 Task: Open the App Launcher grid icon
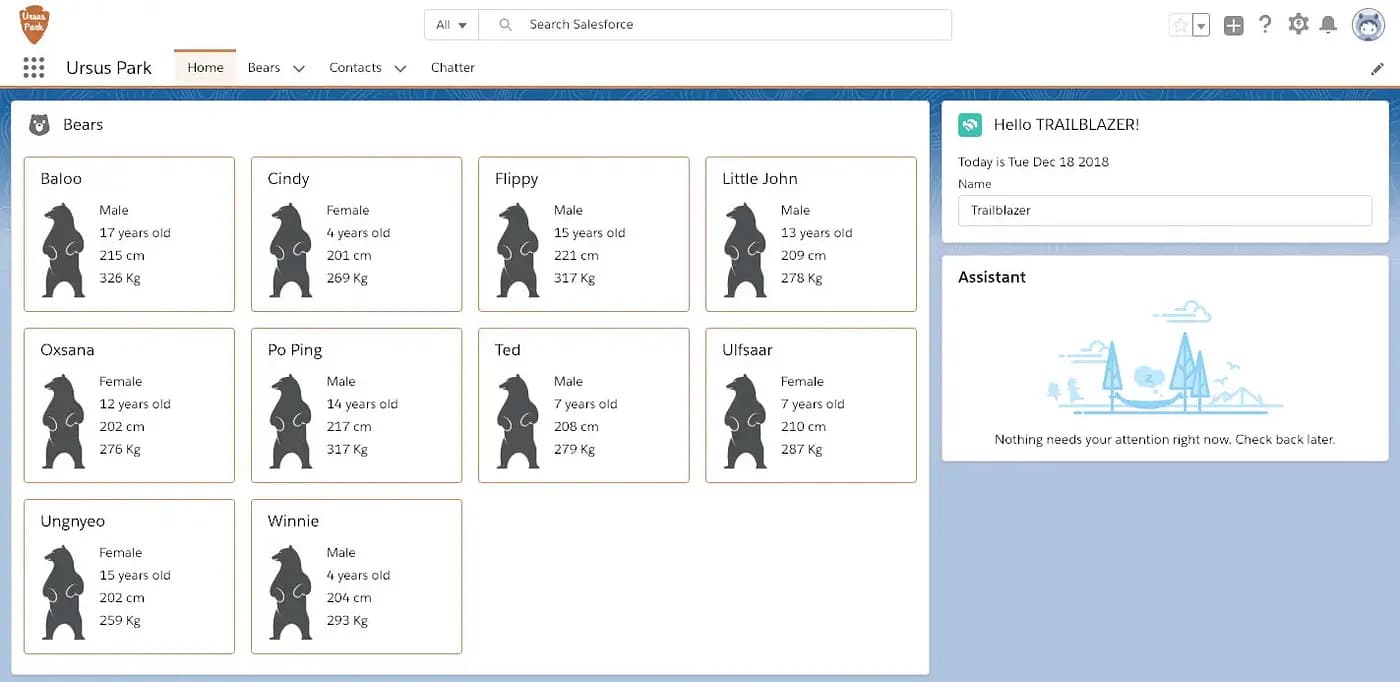click(x=33, y=68)
